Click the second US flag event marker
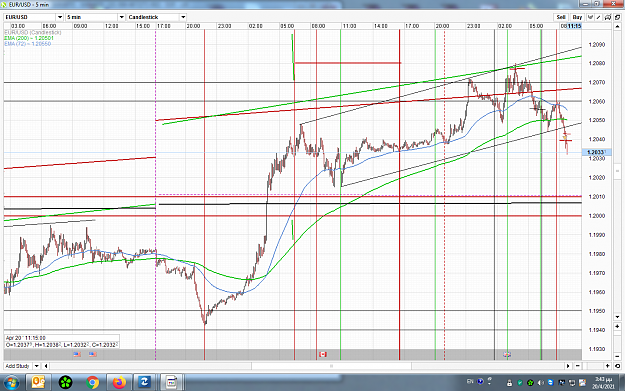This screenshot has width=625, height=391. [x=93, y=354]
